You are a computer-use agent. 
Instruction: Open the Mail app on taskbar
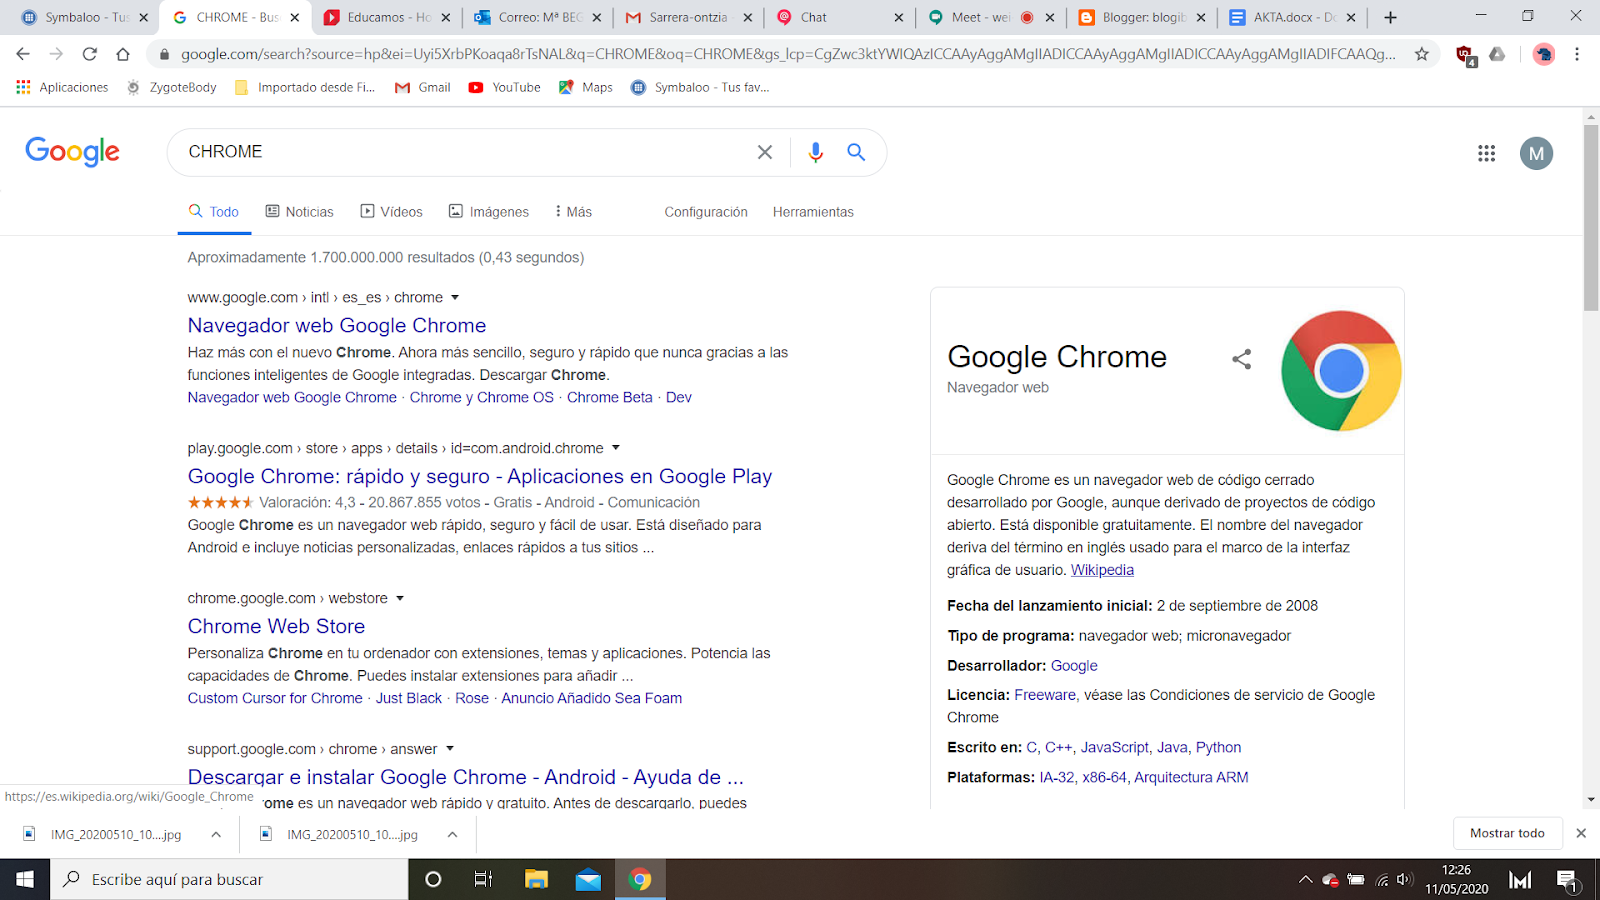click(x=588, y=879)
